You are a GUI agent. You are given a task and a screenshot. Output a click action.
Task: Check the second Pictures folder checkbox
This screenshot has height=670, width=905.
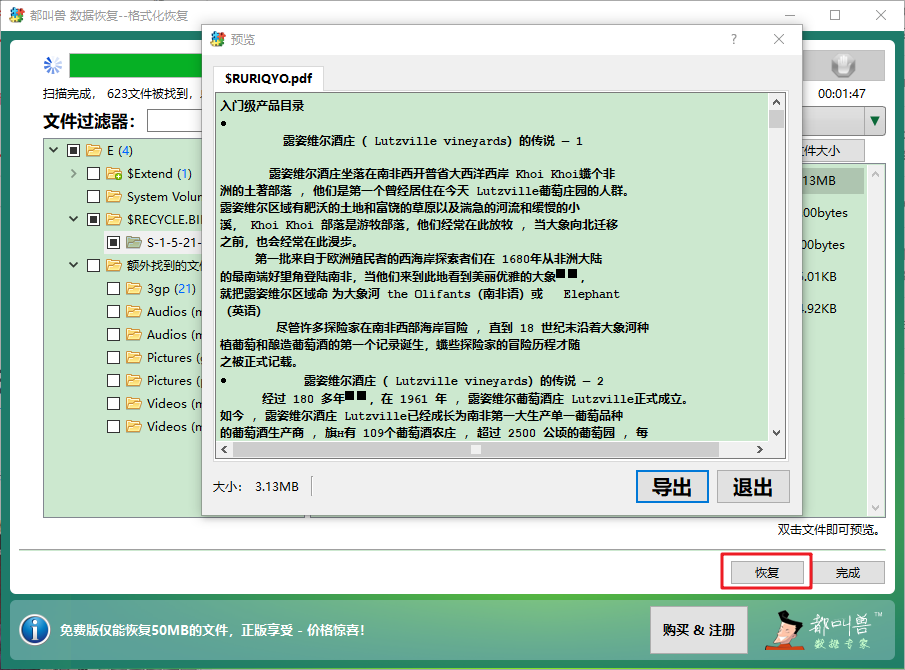coord(114,381)
